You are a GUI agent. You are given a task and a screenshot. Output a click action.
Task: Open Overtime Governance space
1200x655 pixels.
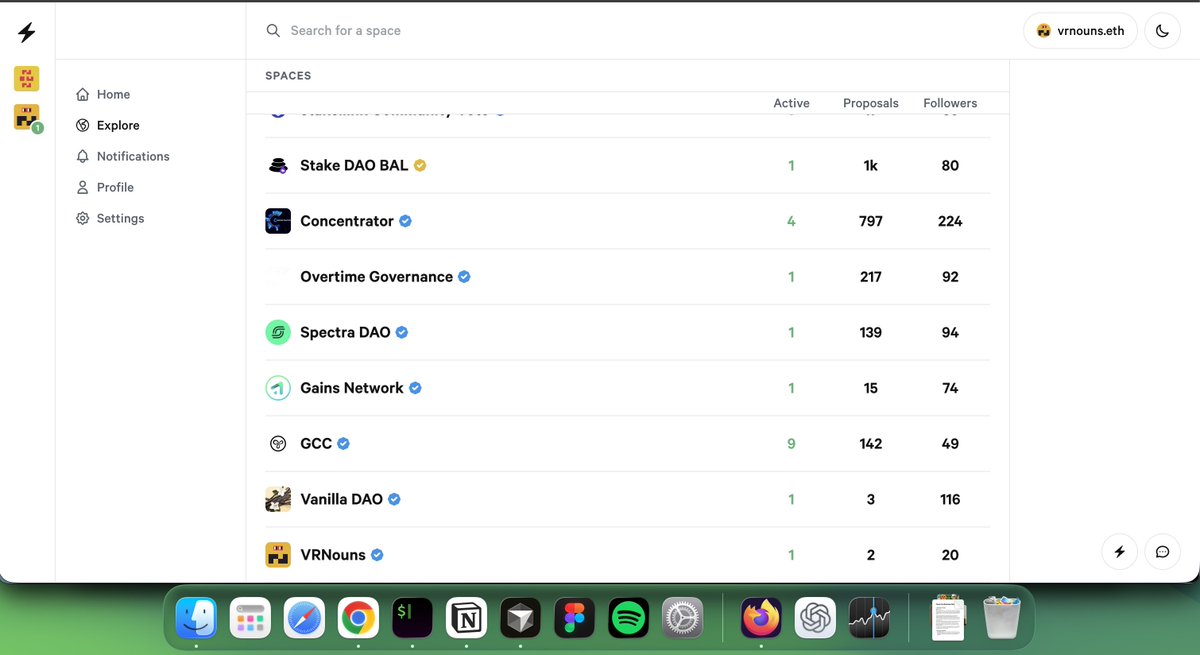tap(375, 276)
